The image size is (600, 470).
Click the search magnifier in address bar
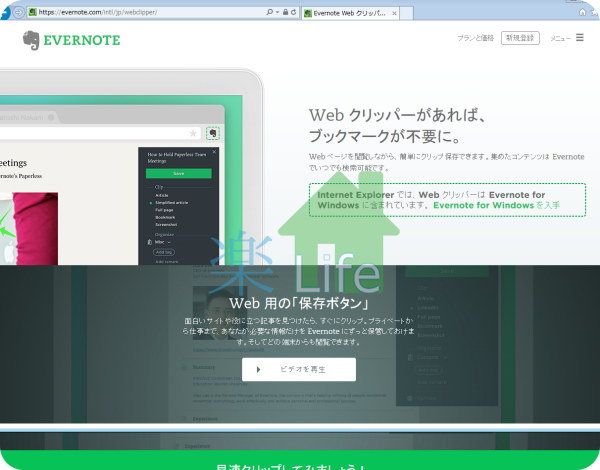269,12
